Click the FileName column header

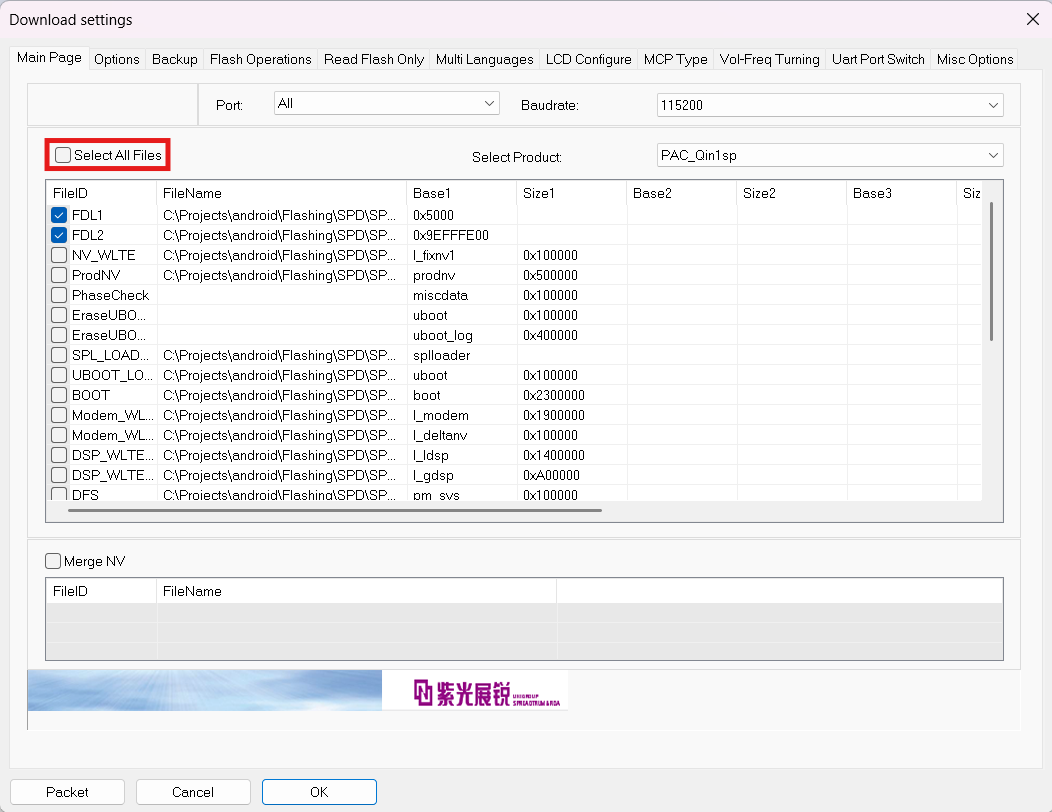282,193
